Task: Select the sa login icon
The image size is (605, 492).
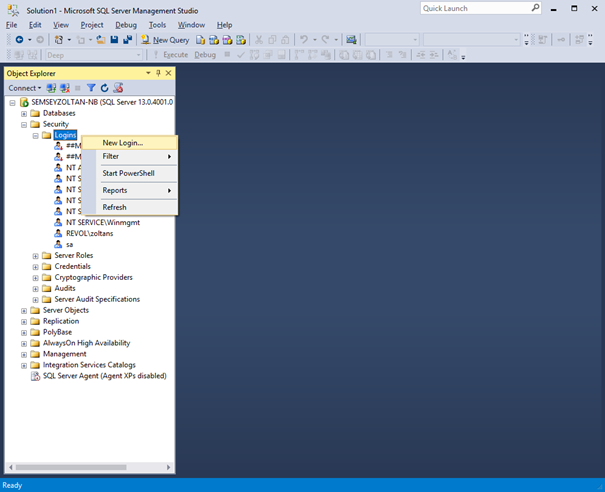Action: coord(58,244)
